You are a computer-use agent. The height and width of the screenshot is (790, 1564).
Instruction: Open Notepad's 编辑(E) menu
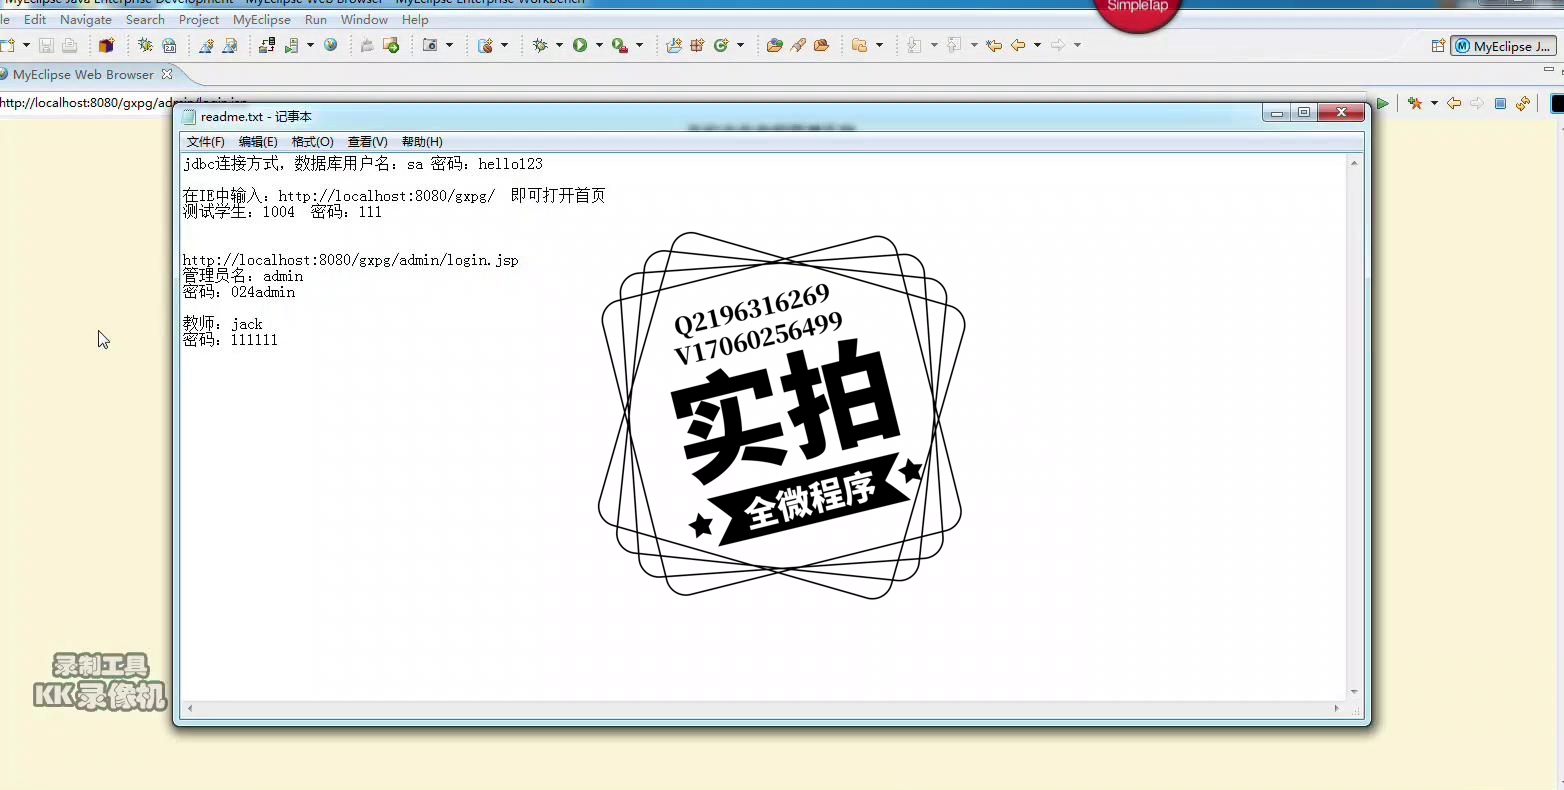pyautogui.click(x=258, y=142)
